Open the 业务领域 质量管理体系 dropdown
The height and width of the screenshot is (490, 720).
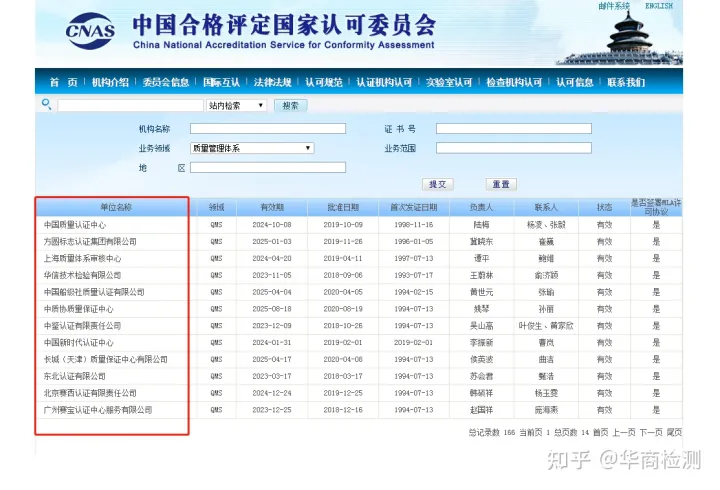tap(252, 148)
